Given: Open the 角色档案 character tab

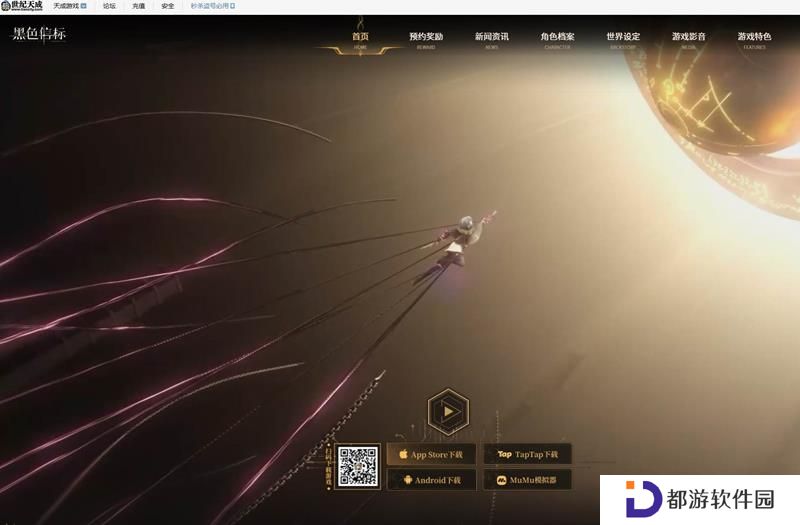Looking at the screenshot, I should tap(557, 38).
